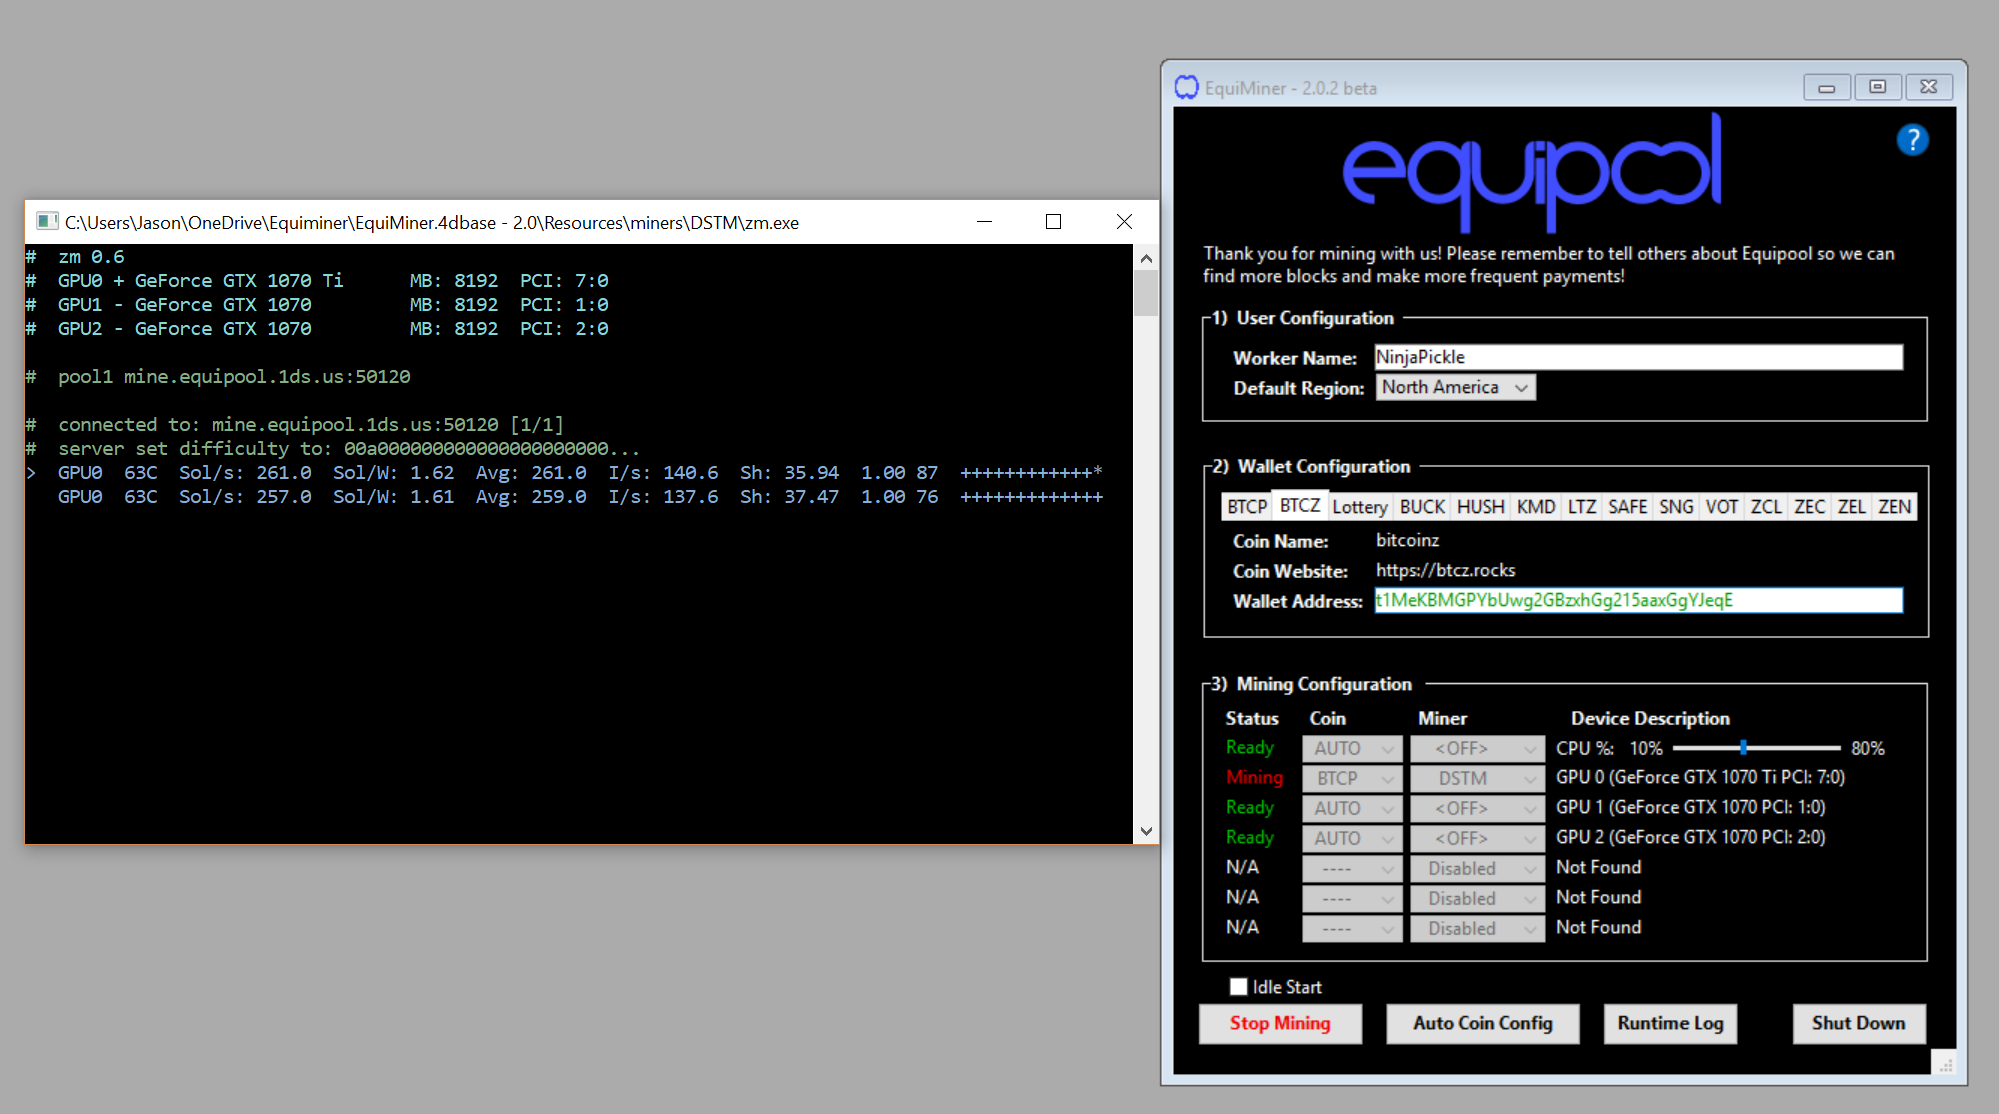Click the red Mining status for GPU 0
This screenshot has height=1114, width=1999.
pos(1254,777)
